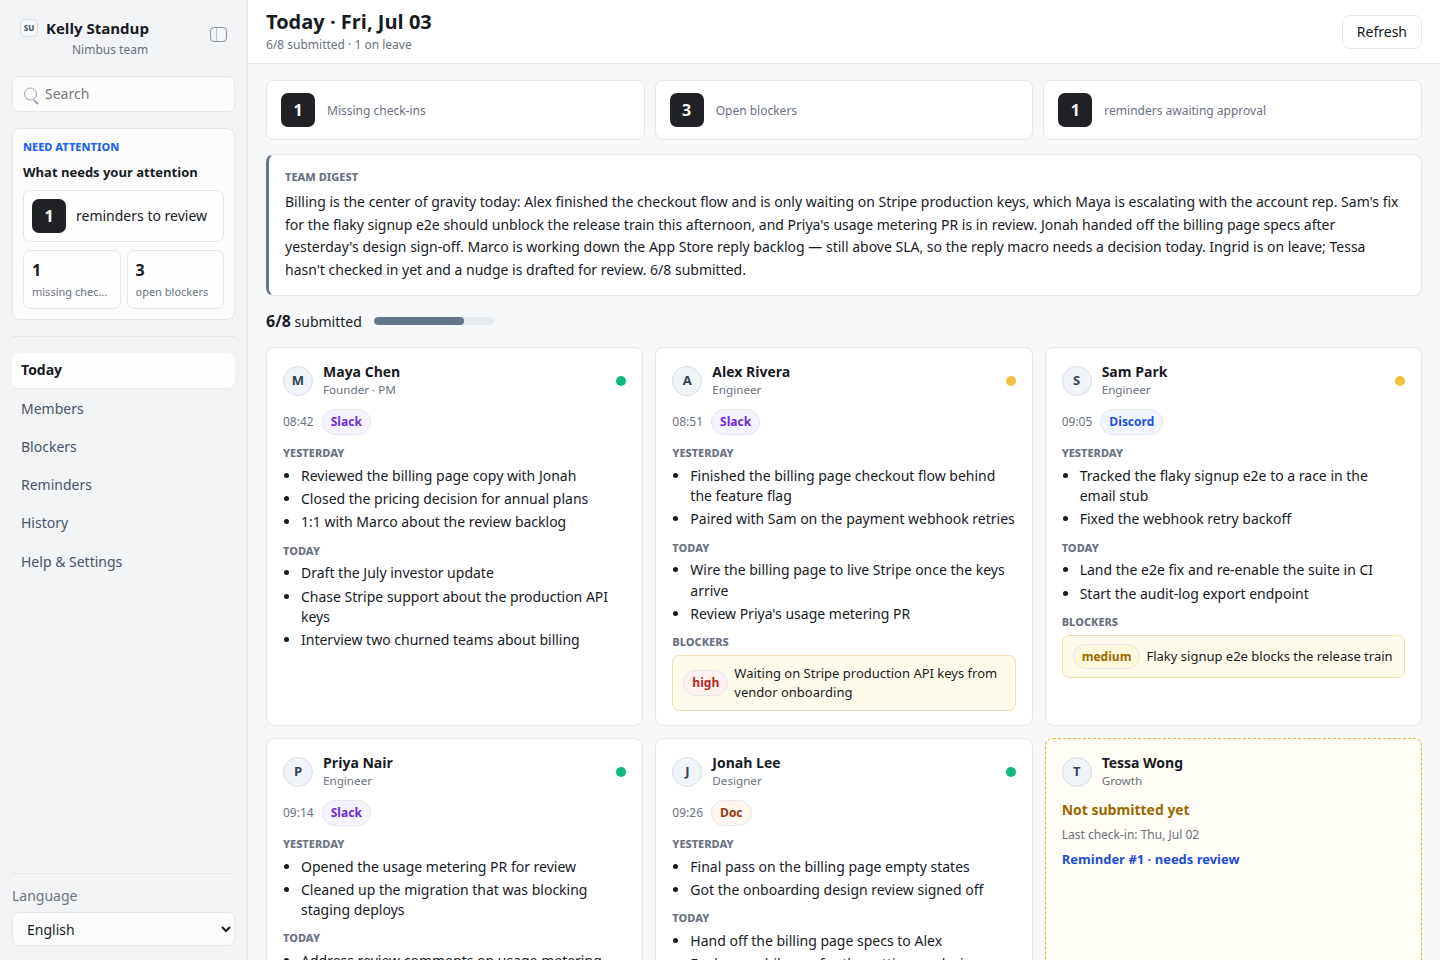The width and height of the screenshot is (1440, 960).
Task: Click Priya Nair's name
Action: (358, 763)
